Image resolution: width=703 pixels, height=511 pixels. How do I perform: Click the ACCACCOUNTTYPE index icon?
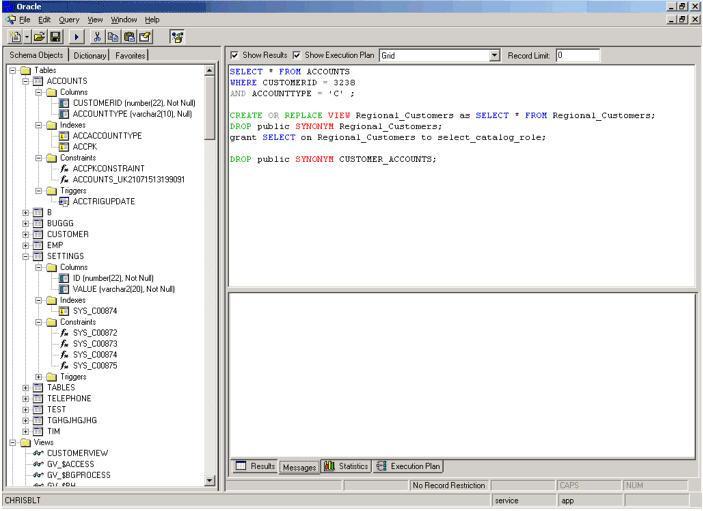tap(64, 136)
